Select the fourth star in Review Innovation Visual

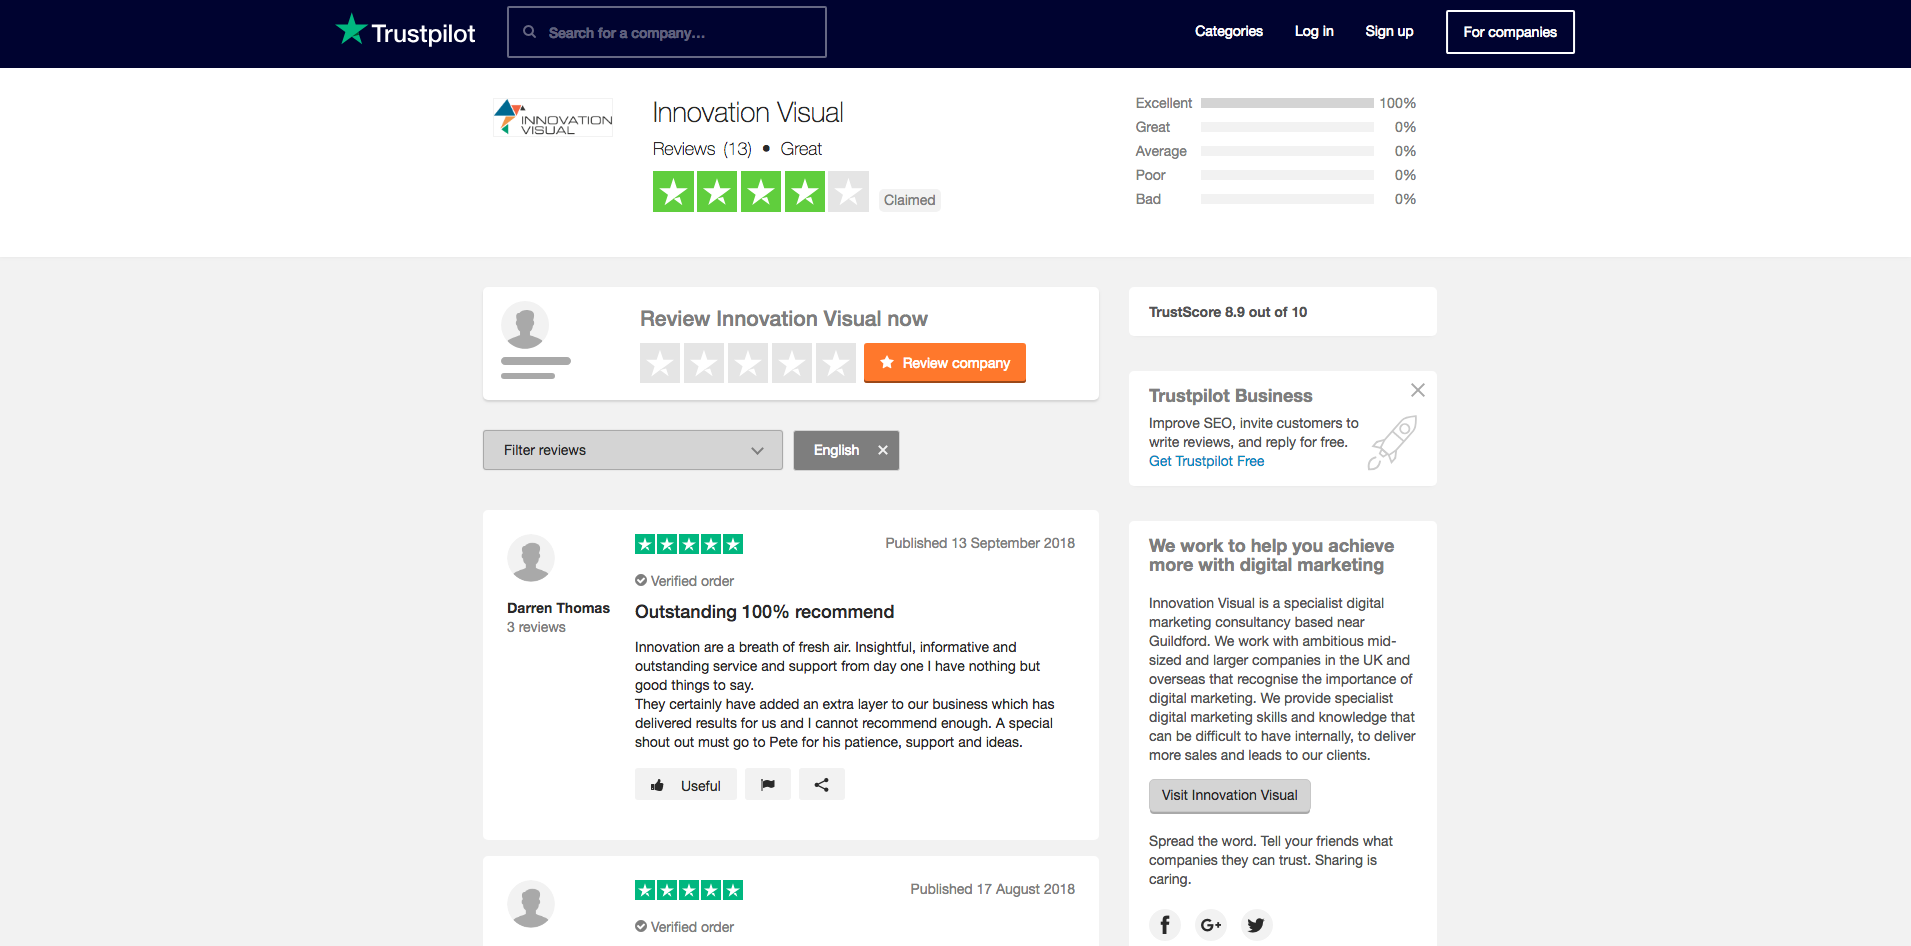coord(792,363)
